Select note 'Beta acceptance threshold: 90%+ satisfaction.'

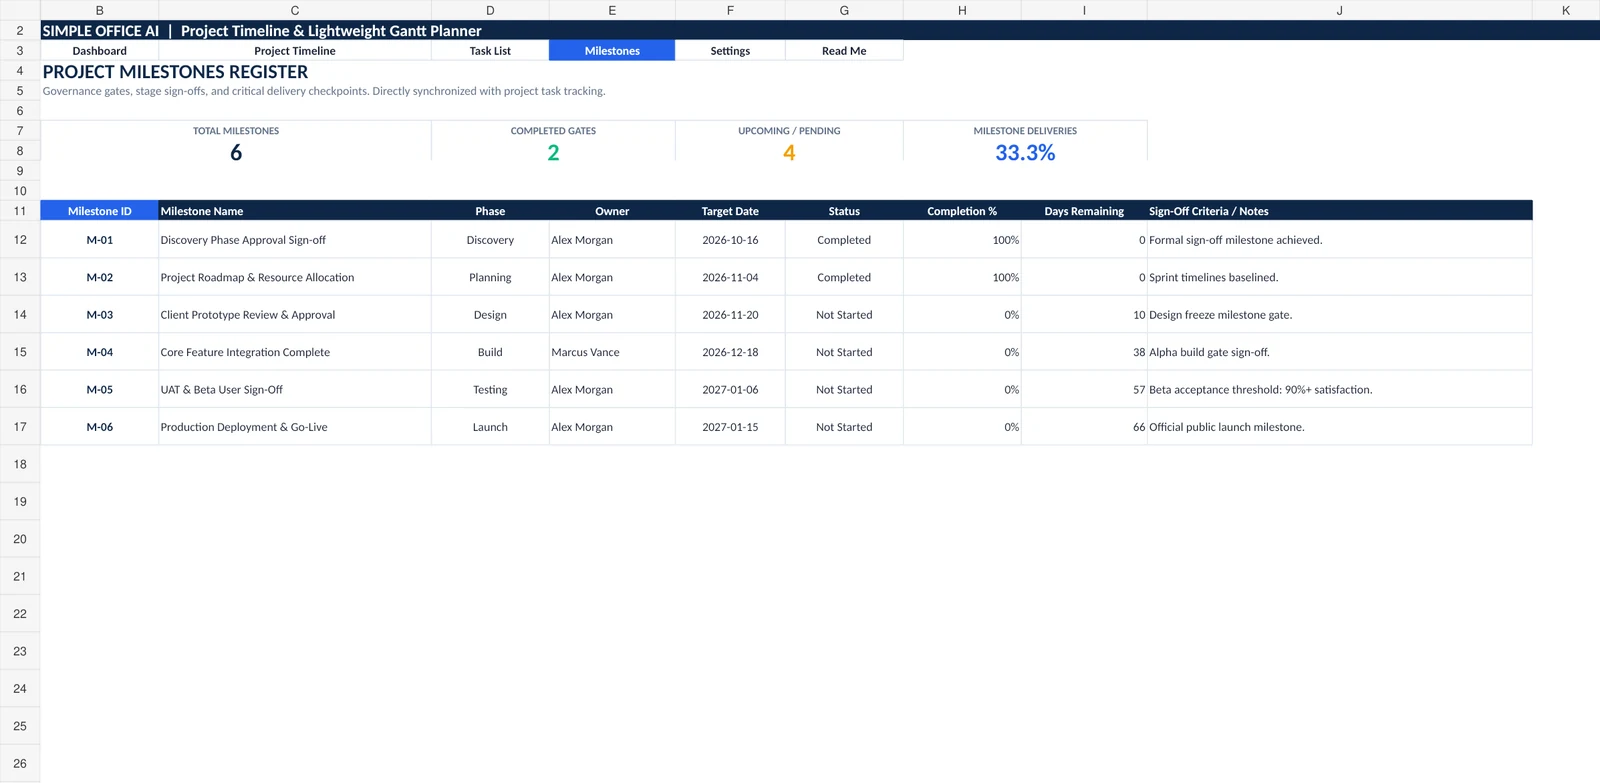click(x=1340, y=390)
